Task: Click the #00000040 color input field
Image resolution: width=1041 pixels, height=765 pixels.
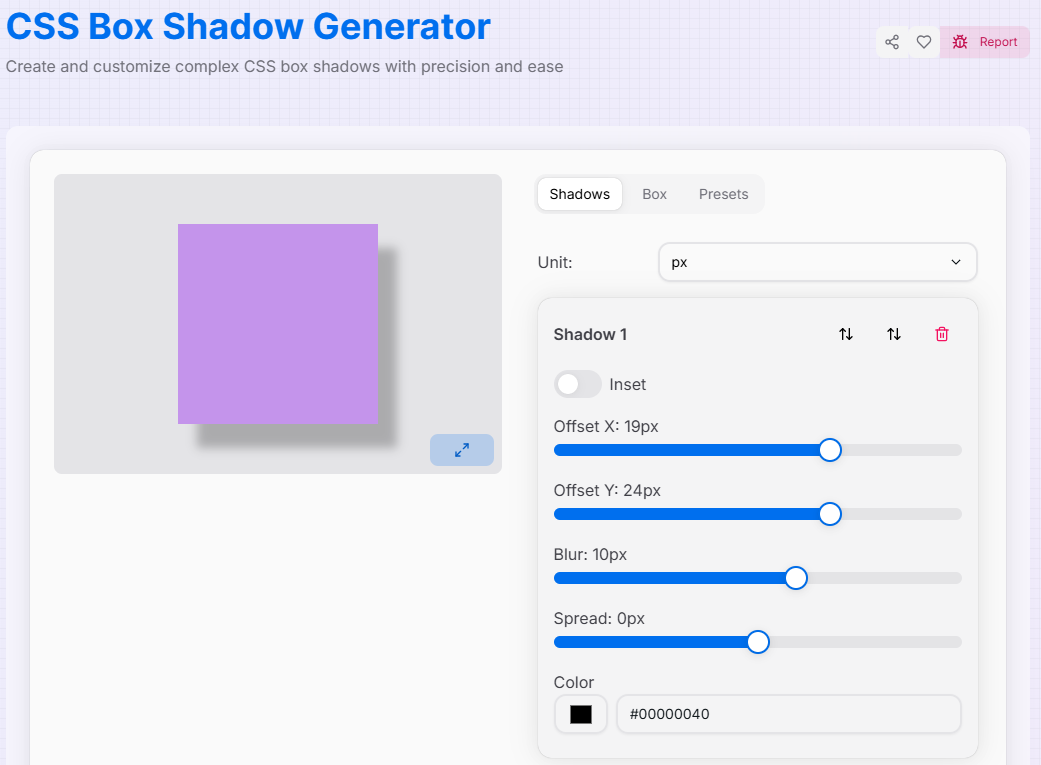Action: pyautogui.click(x=789, y=714)
